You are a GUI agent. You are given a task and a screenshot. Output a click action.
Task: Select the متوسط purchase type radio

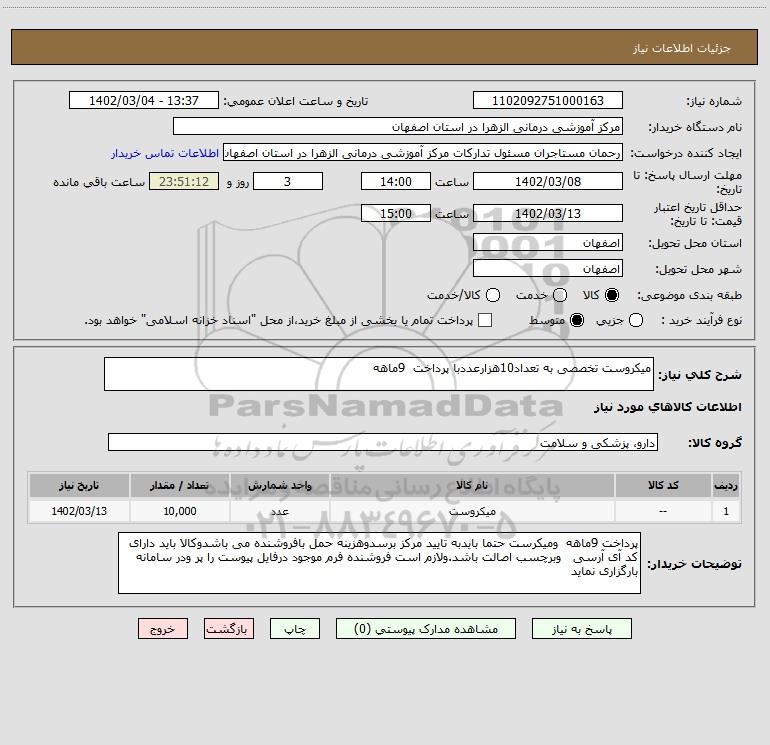(x=577, y=320)
